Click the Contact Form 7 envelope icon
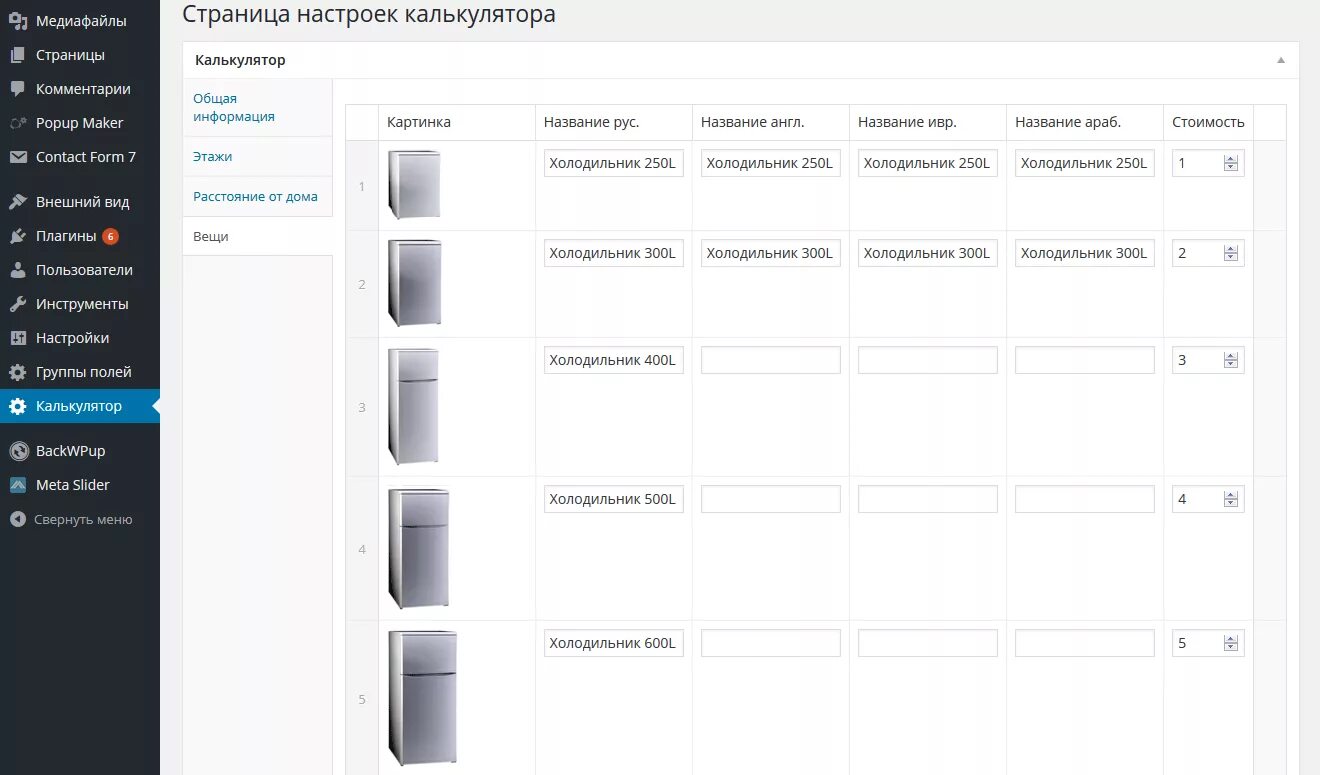This screenshot has width=1320, height=775. 18,157
